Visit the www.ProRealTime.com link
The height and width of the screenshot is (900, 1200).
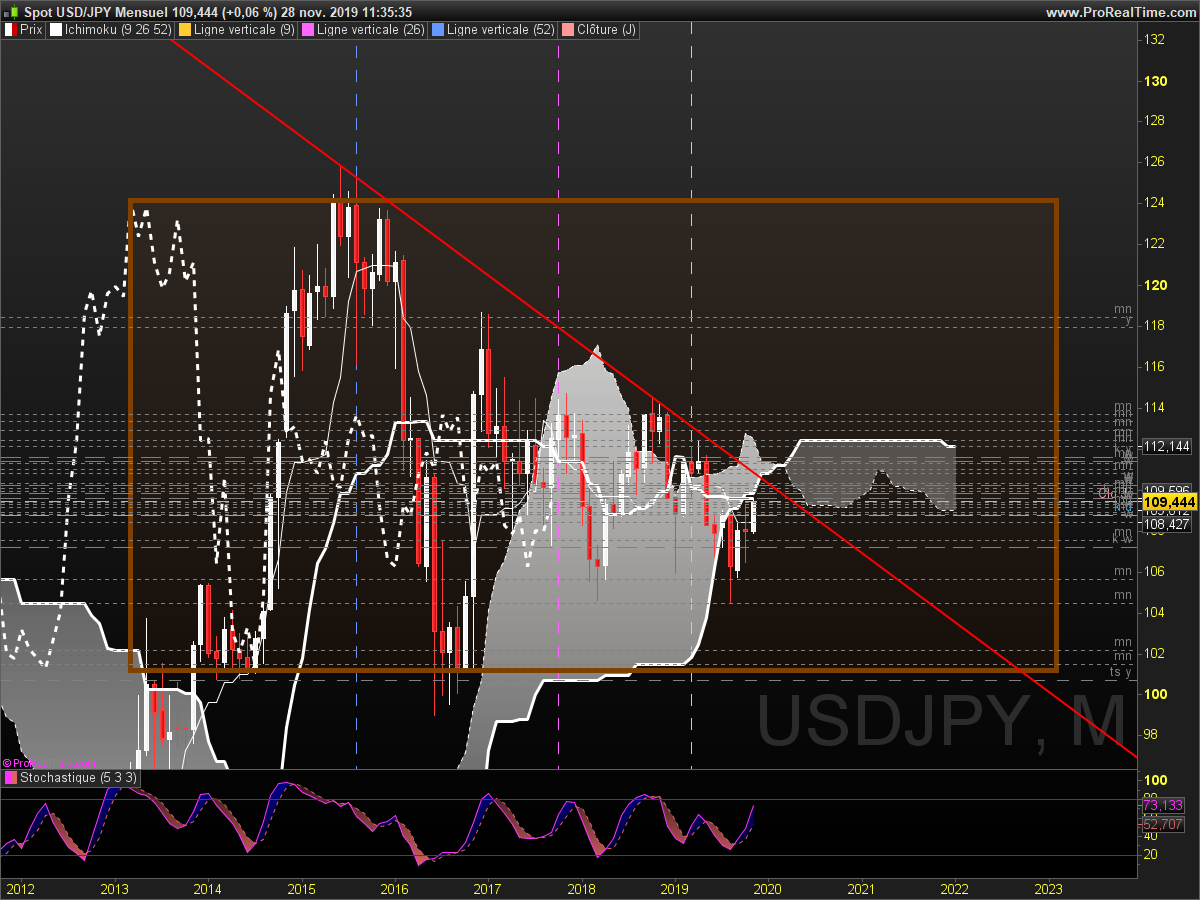click(x=1120, y=12)
